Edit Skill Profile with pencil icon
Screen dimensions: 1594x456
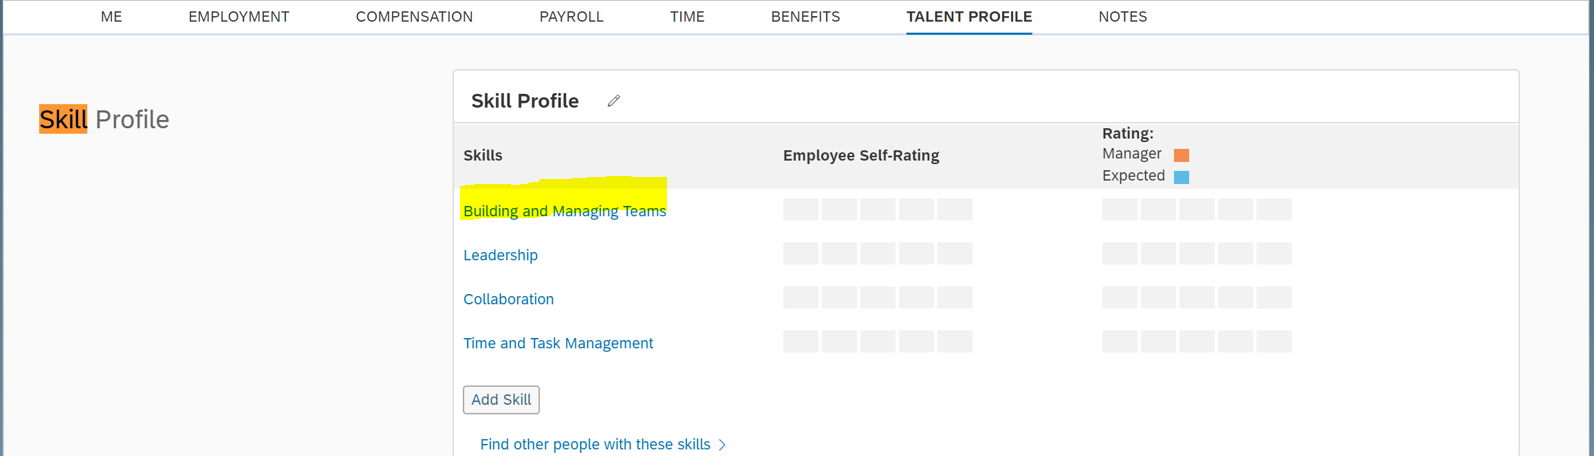(x=614, y=101)
